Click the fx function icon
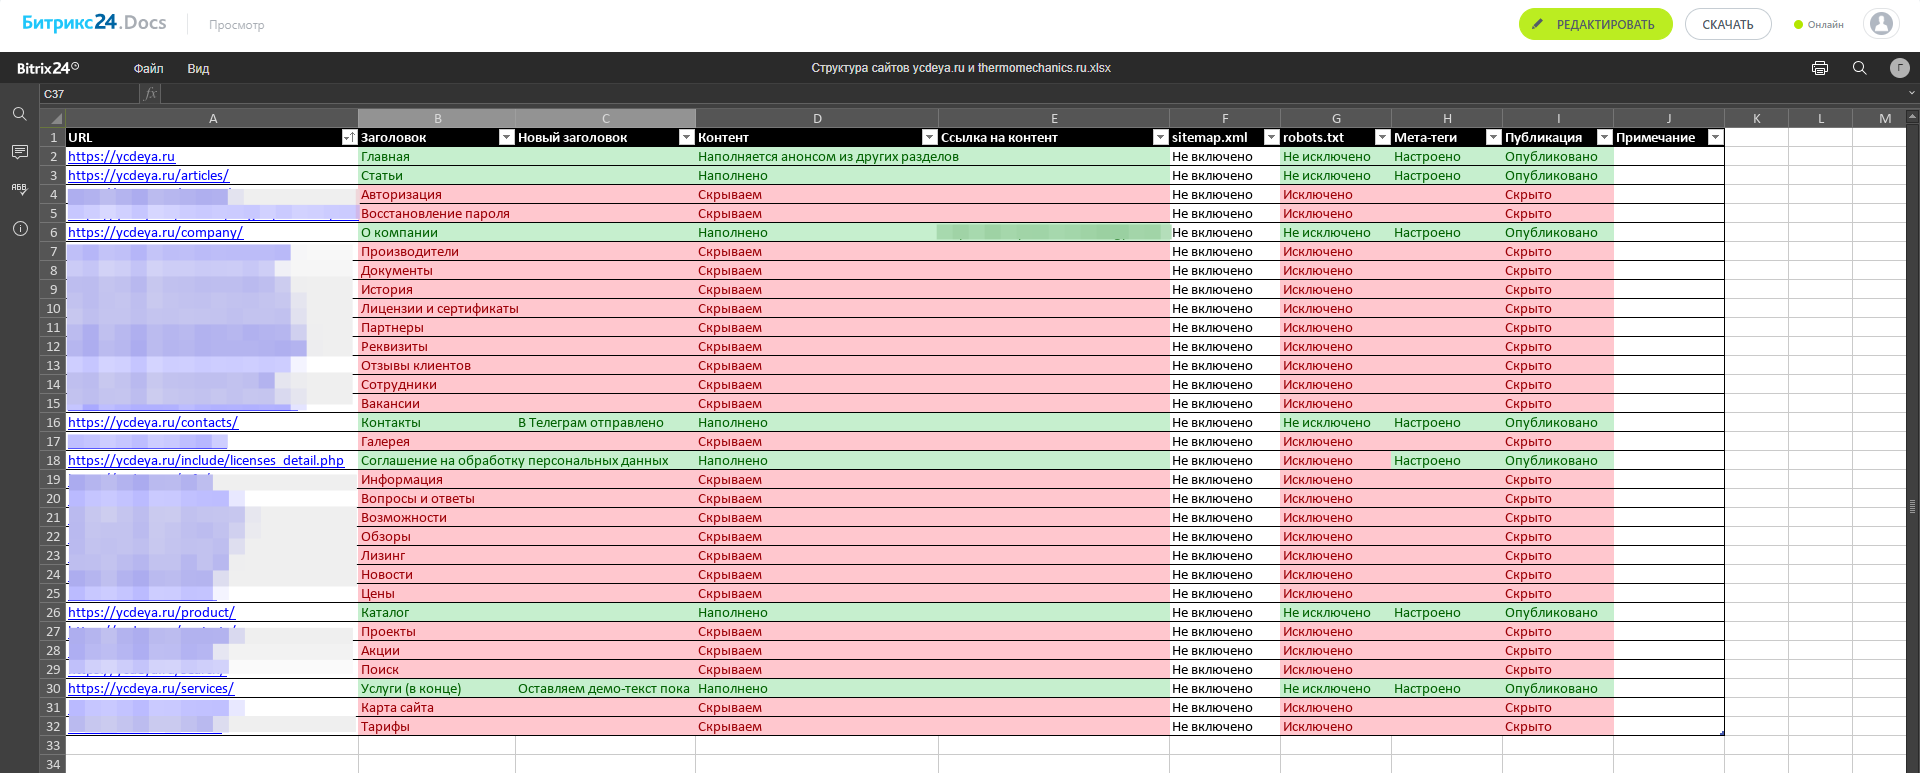Screen dimensions: 1920x773 click(x=151, y=94)
